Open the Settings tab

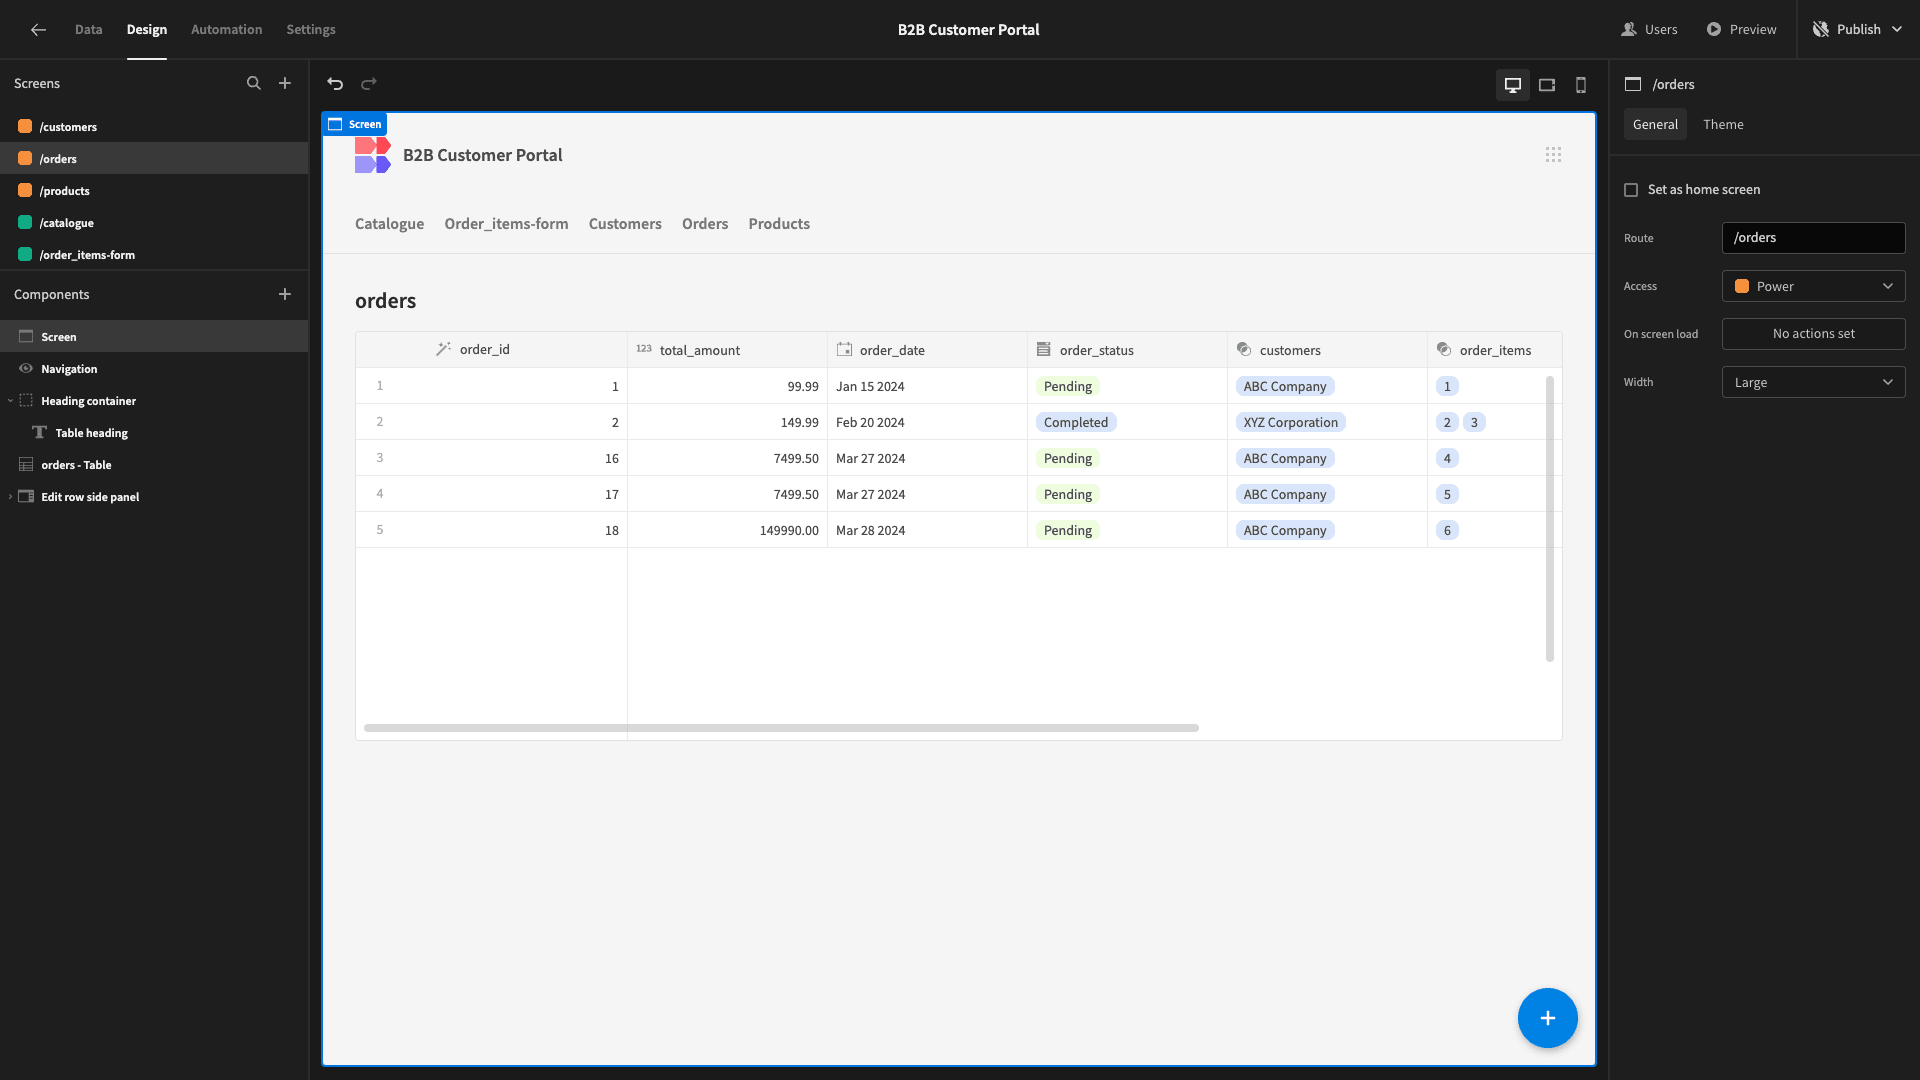tap(311, 30)
